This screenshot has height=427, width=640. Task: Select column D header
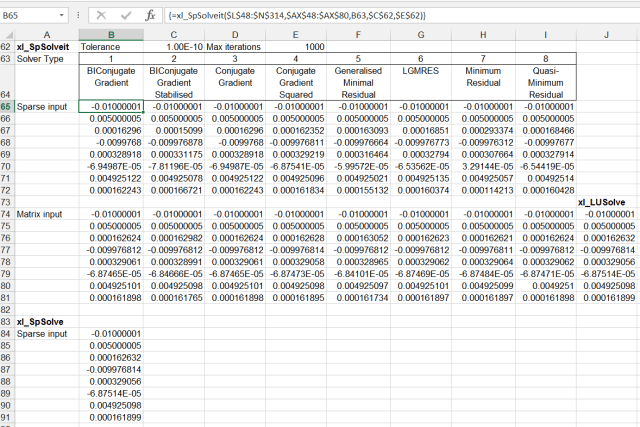click(x=235, y=35)
